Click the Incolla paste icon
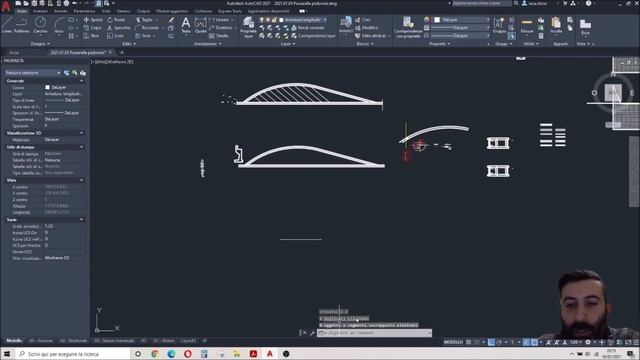This screenshot has height=360, width=640. coord(556,25)
